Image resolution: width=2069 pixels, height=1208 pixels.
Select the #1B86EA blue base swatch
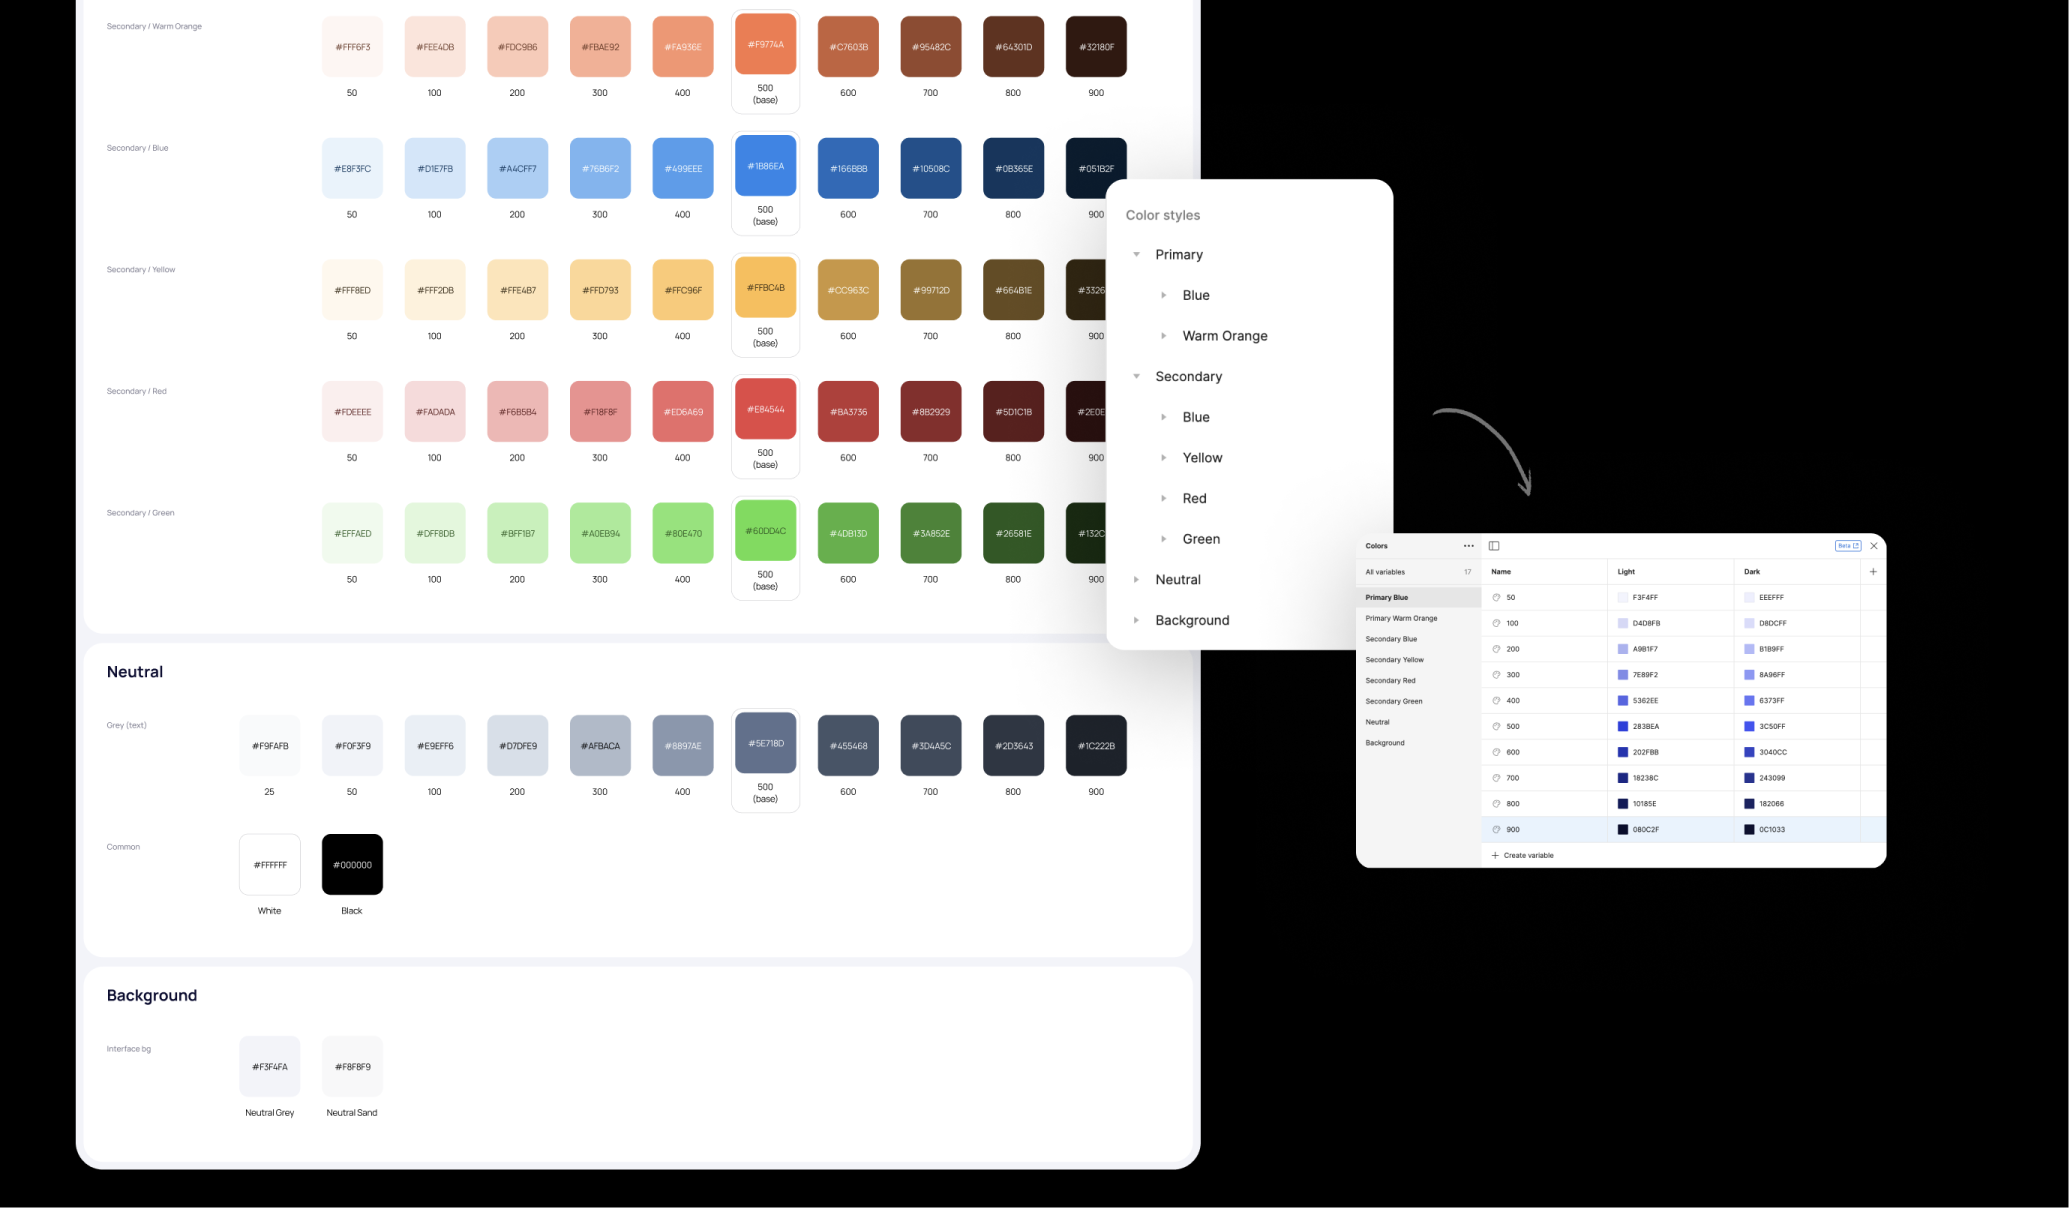(765, 166)
